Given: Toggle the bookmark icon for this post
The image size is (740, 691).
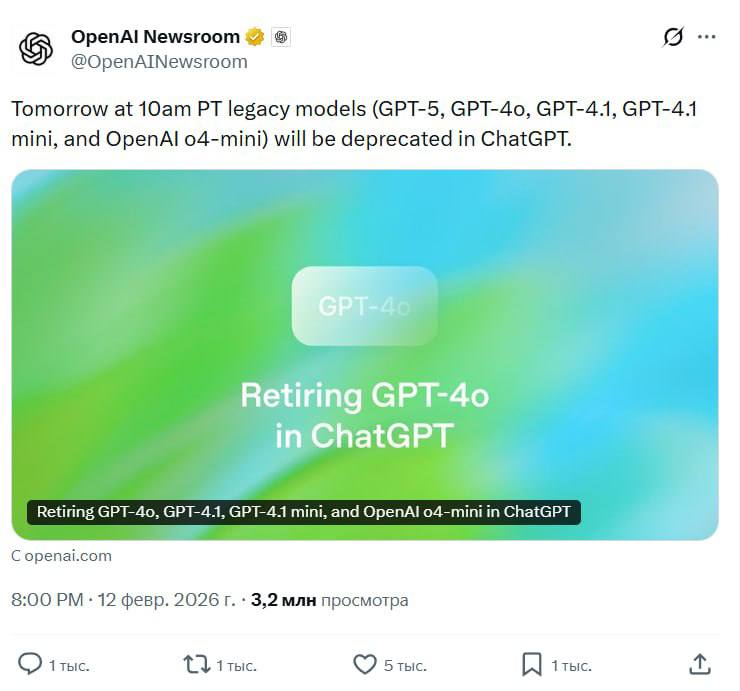Looking at the screenshot, I should (x=531, y=664).
